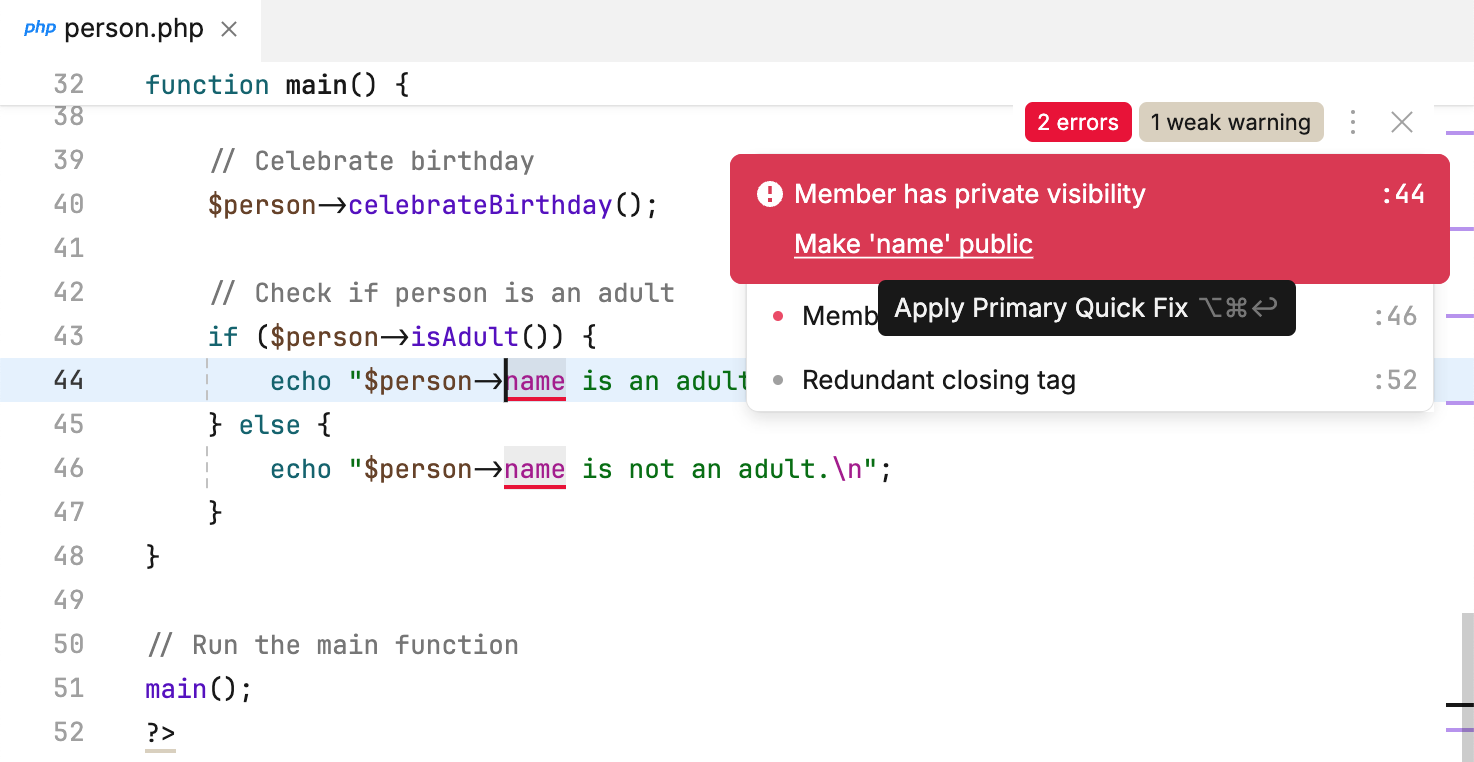Click the :44 line reference in error
The height and width of the screenshot is (762, 1474).
coord(1402,194)
